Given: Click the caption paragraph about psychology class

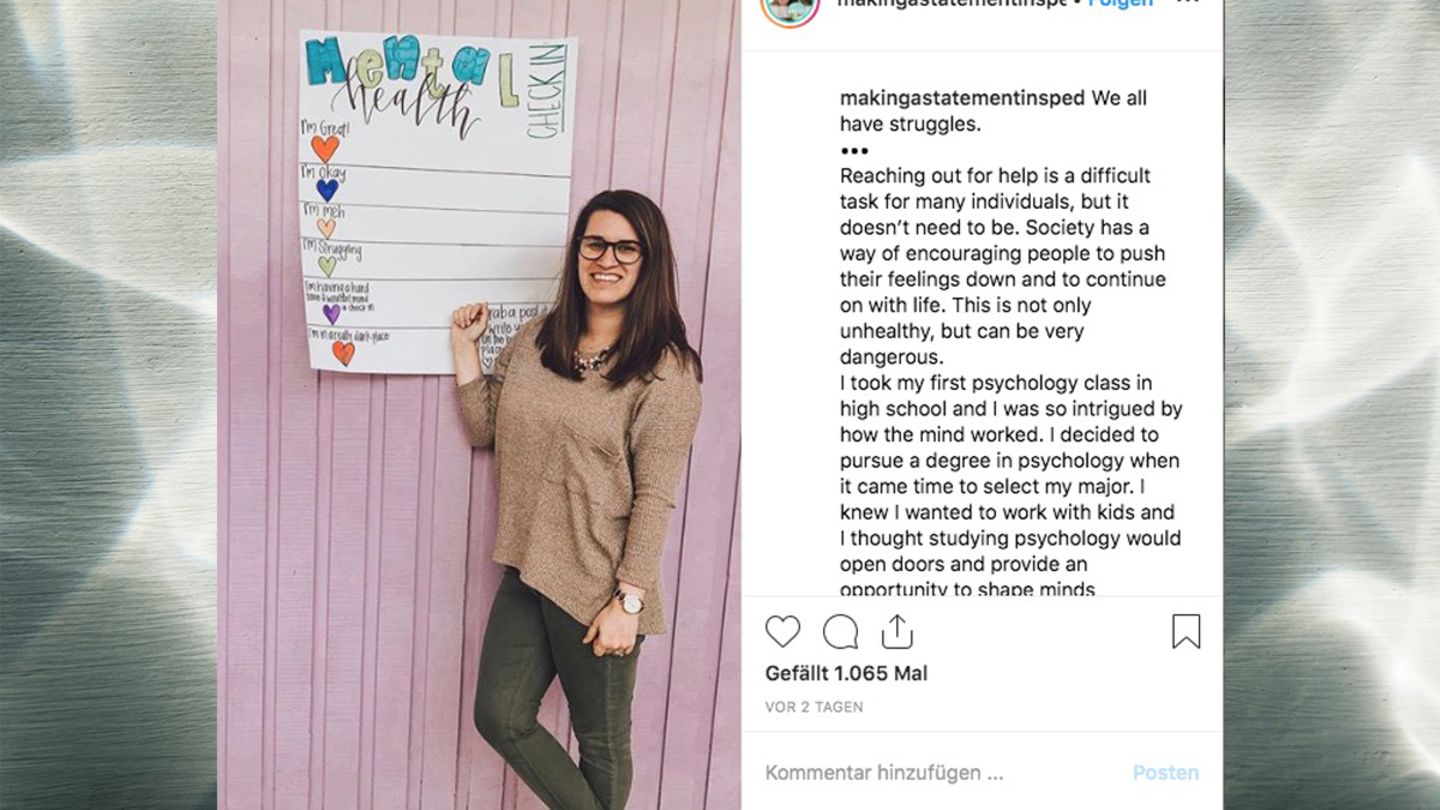Looking at the screenshot, I should click(x=1010, y=486).
